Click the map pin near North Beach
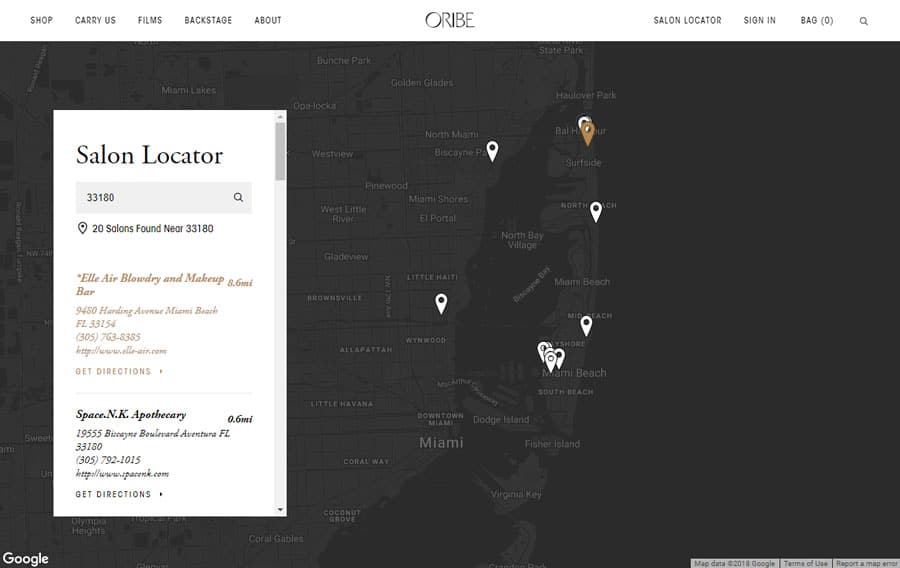 pos(596,210)
